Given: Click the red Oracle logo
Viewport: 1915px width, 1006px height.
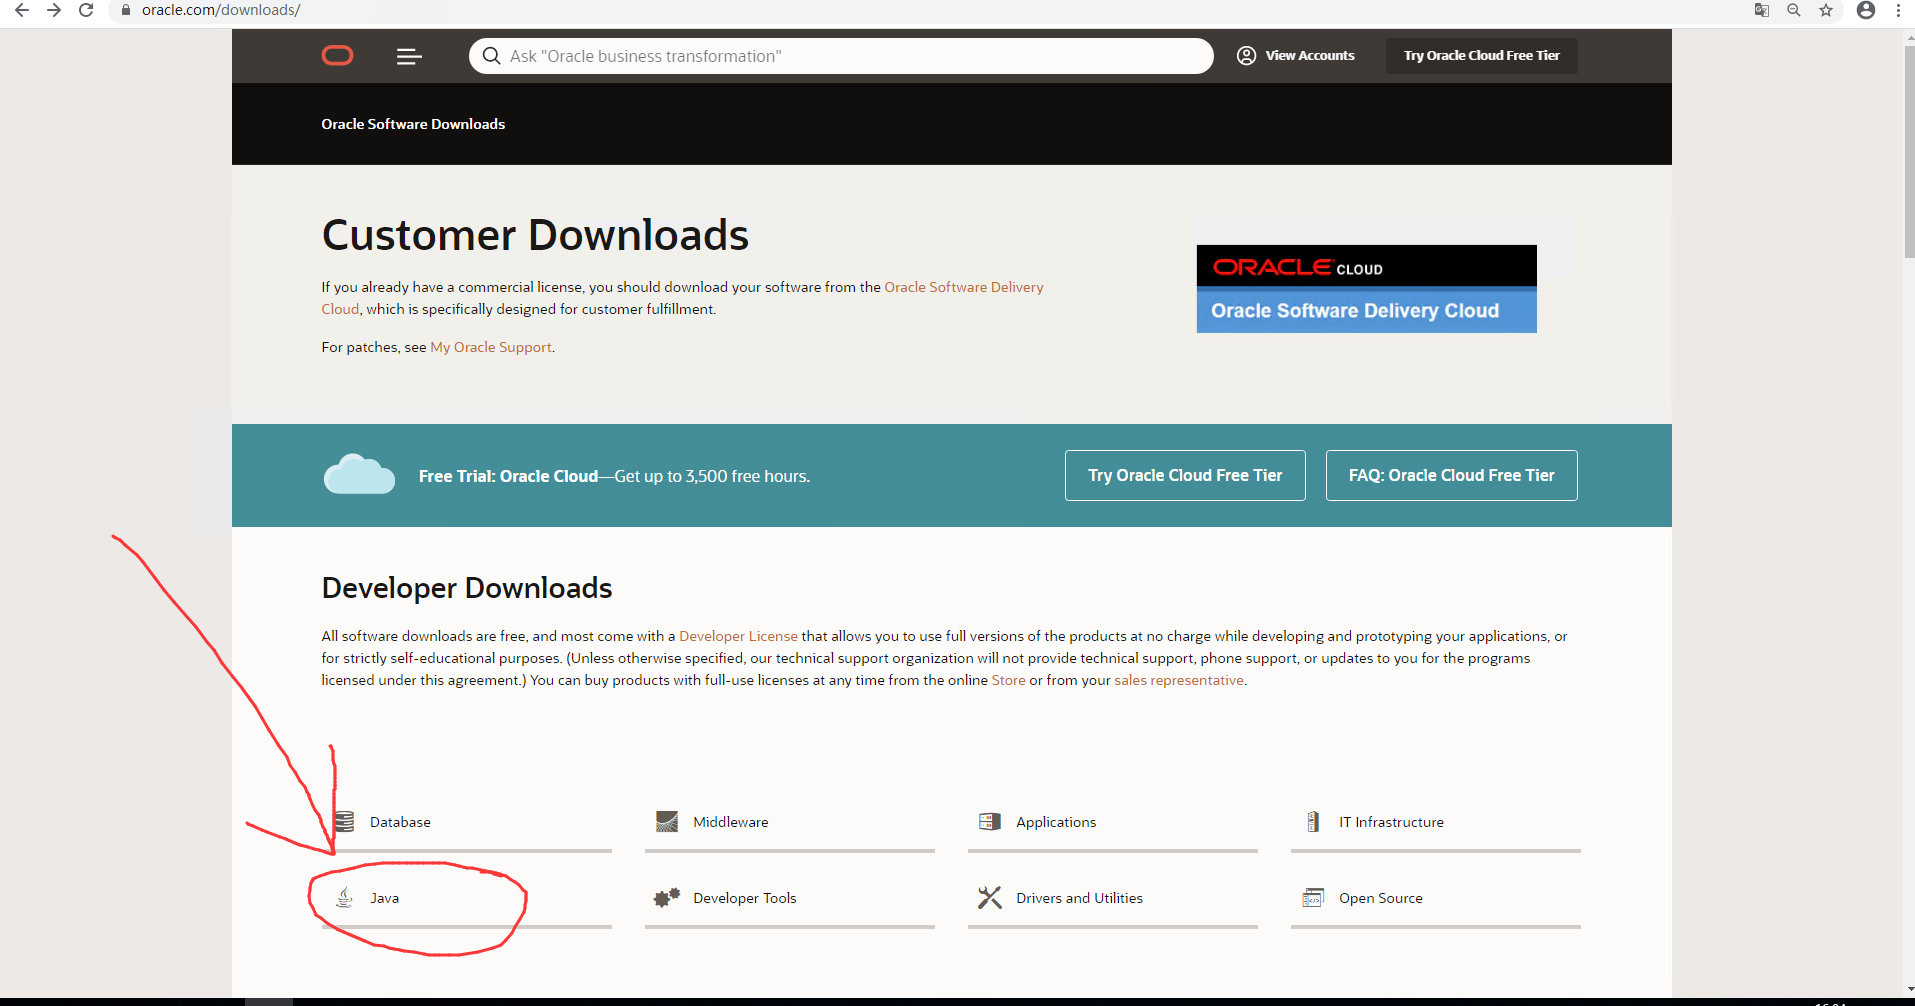Looking at the screenshot, I should pyautogui.click(x=338, y=56).
